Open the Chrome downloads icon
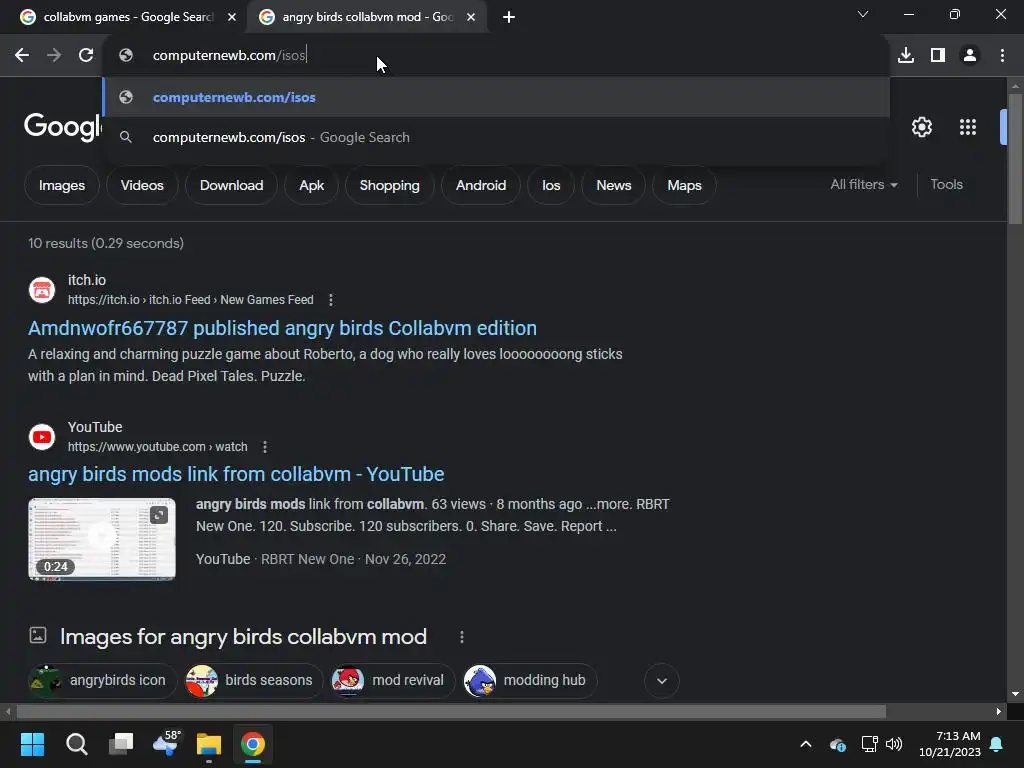 click(x=906, y=56)
